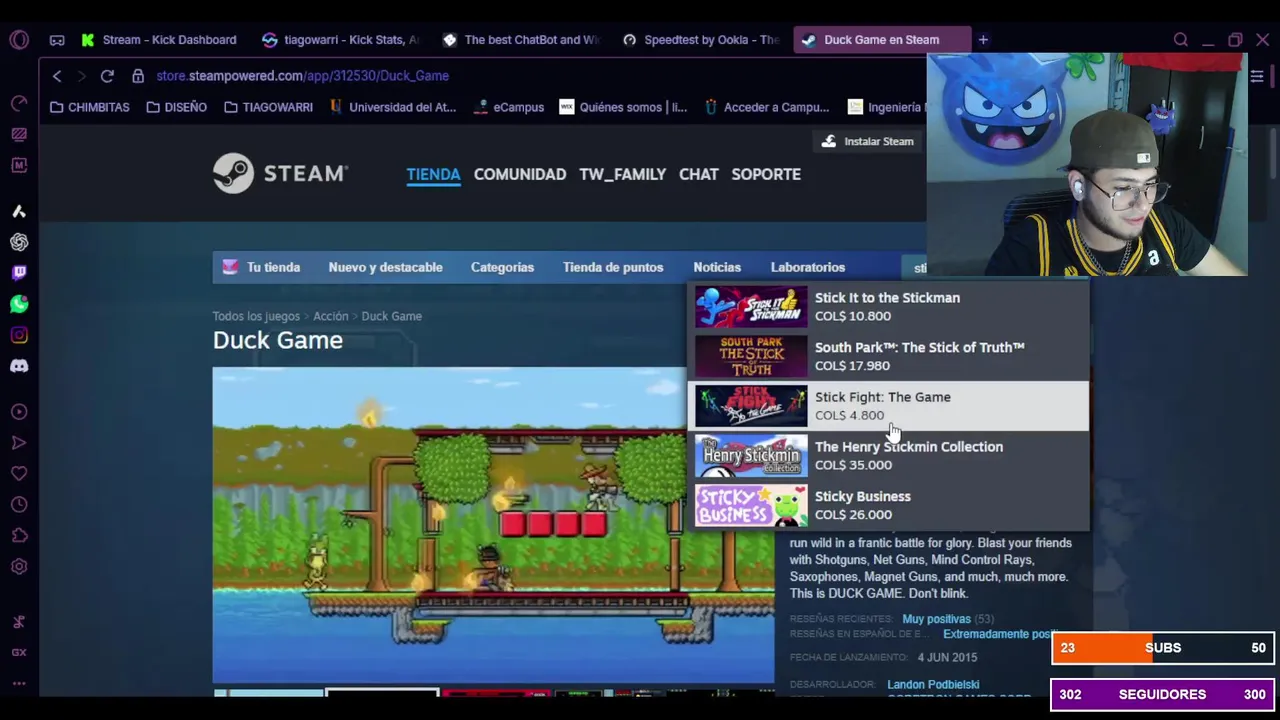Click the scissors icon near sidebar bottom
The height and width of the screenshot is (720, 1280).
[x=19, y=621]
